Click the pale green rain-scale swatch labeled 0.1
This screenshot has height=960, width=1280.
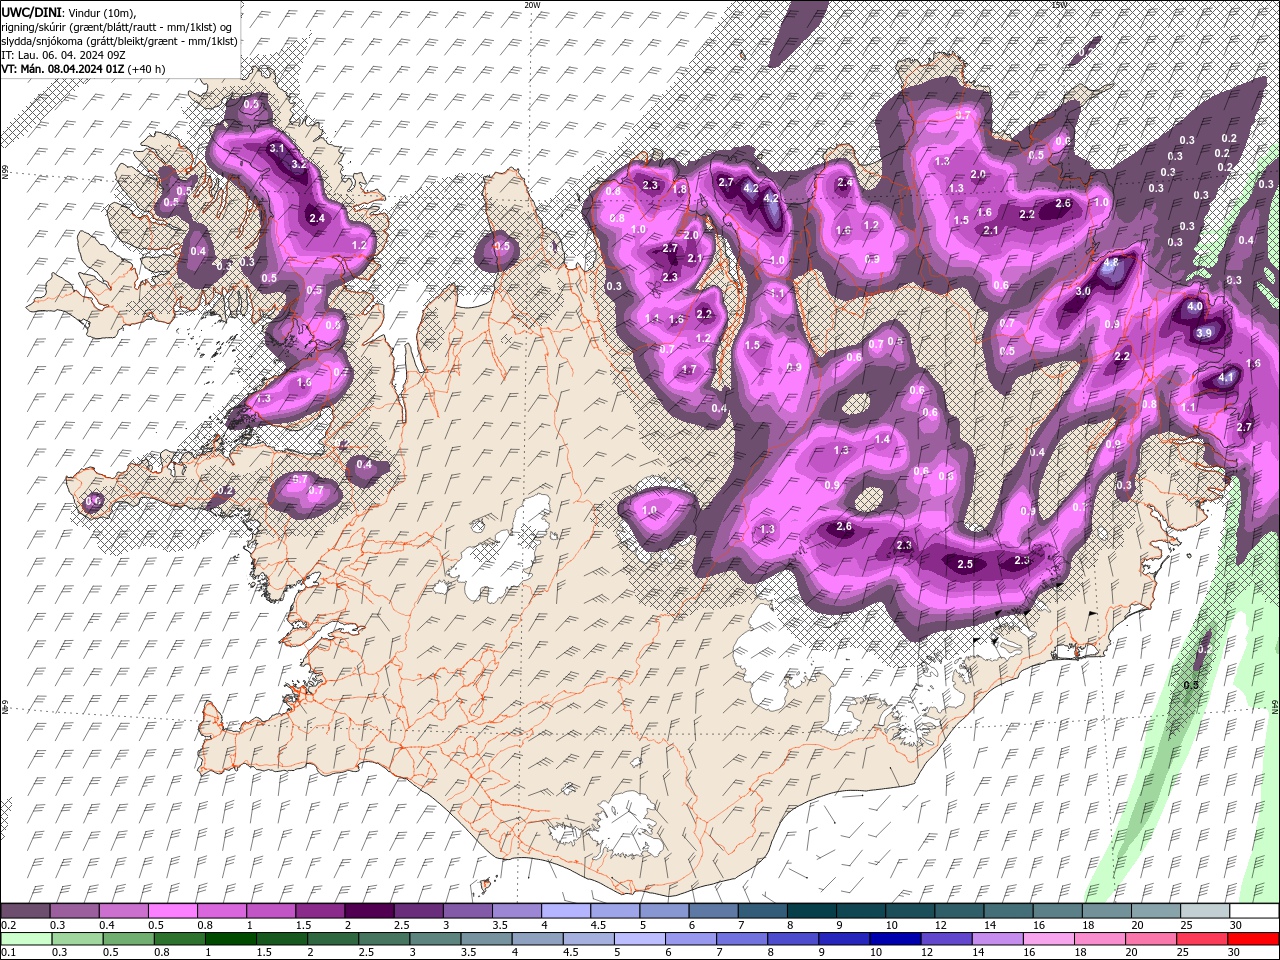point(25,939)
